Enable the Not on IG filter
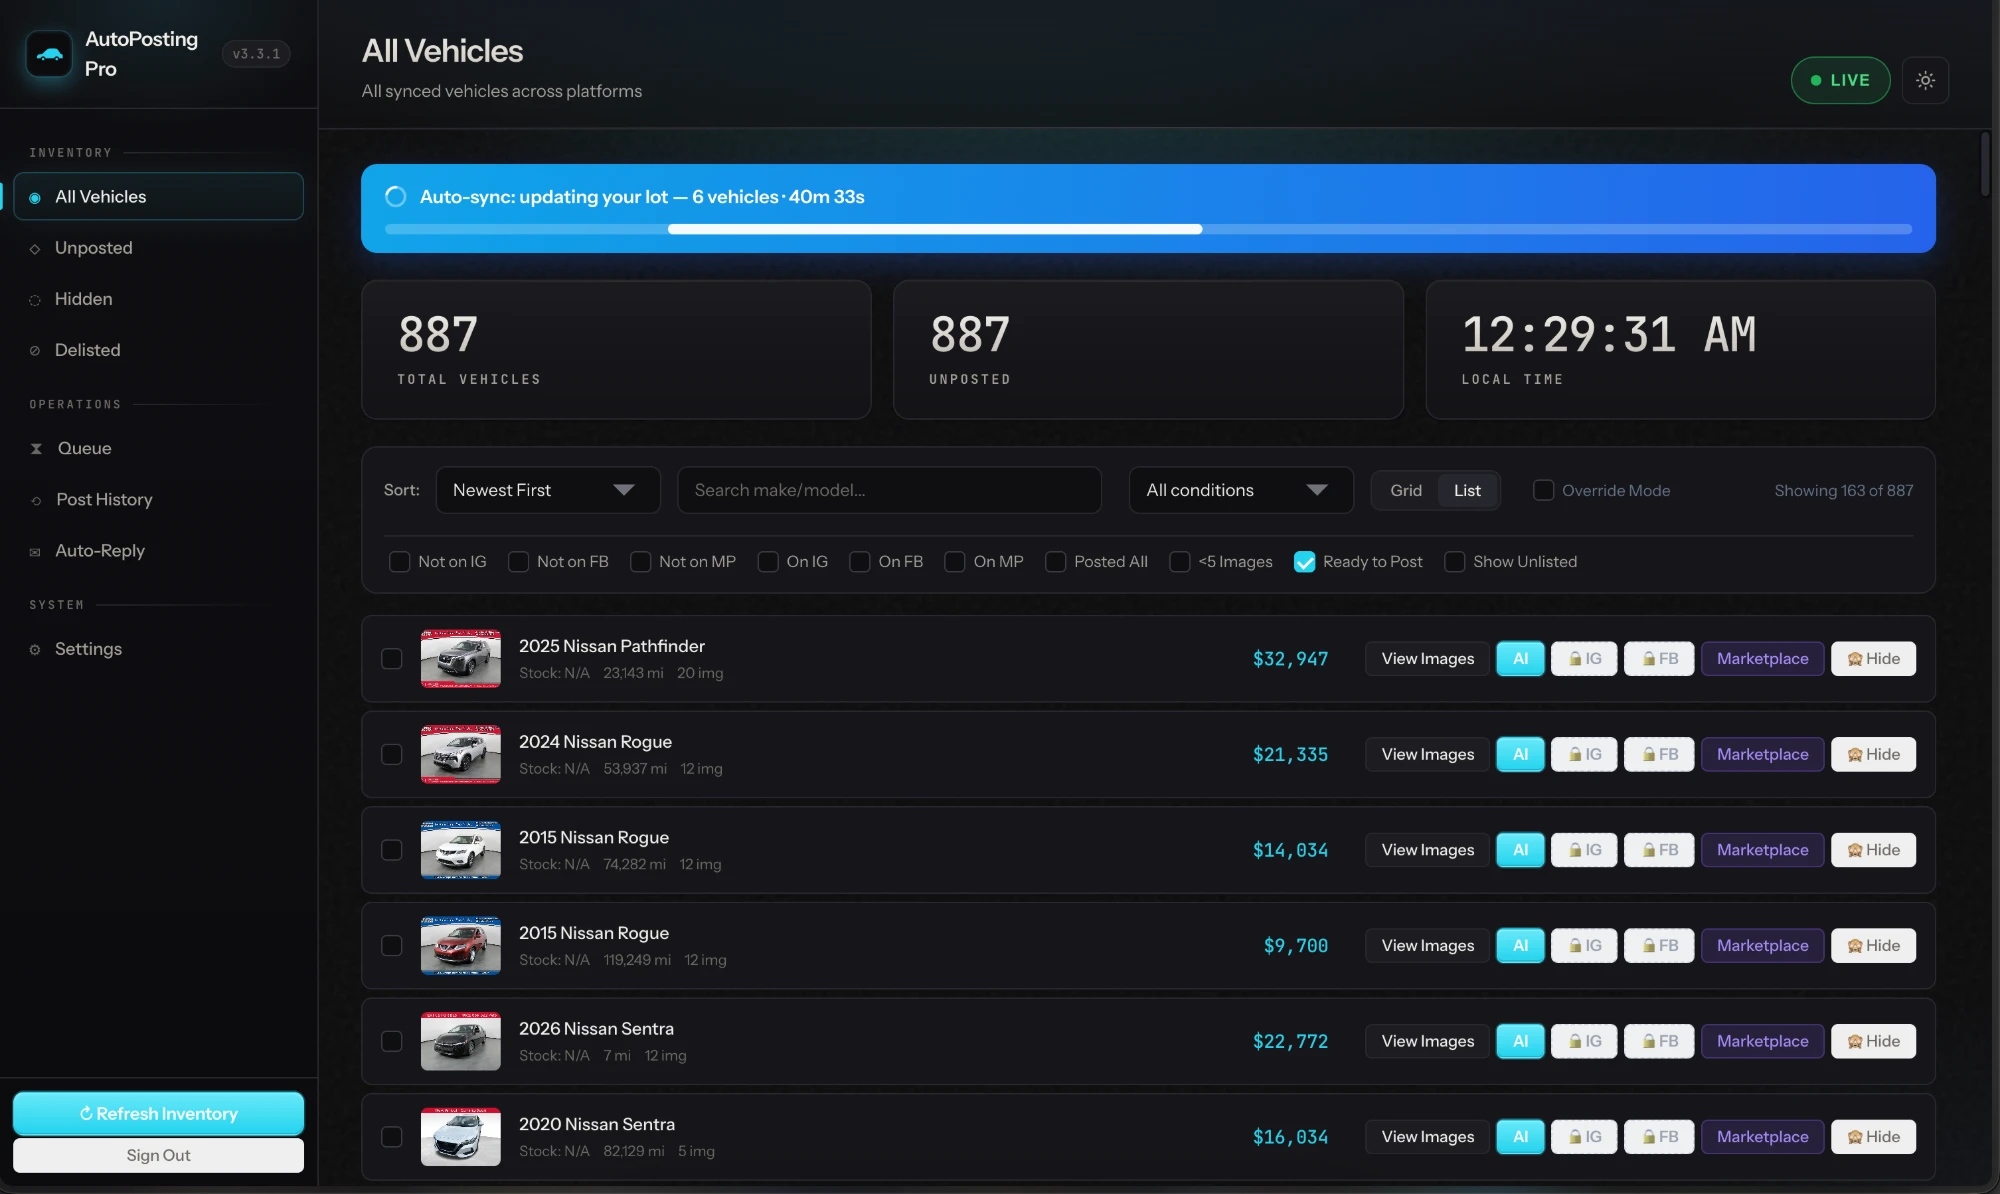Viewport: 2000px width, 1194px height. click(x=399, y=562)
